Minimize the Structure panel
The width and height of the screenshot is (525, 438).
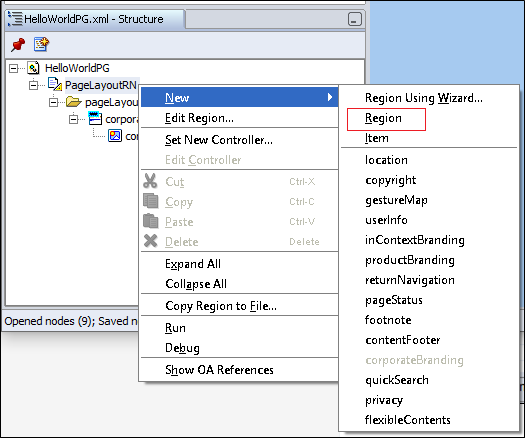[x=355, y=19]
